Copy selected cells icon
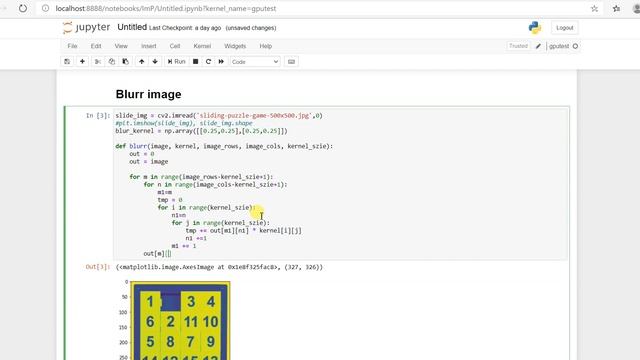 [x=111, y=62]
